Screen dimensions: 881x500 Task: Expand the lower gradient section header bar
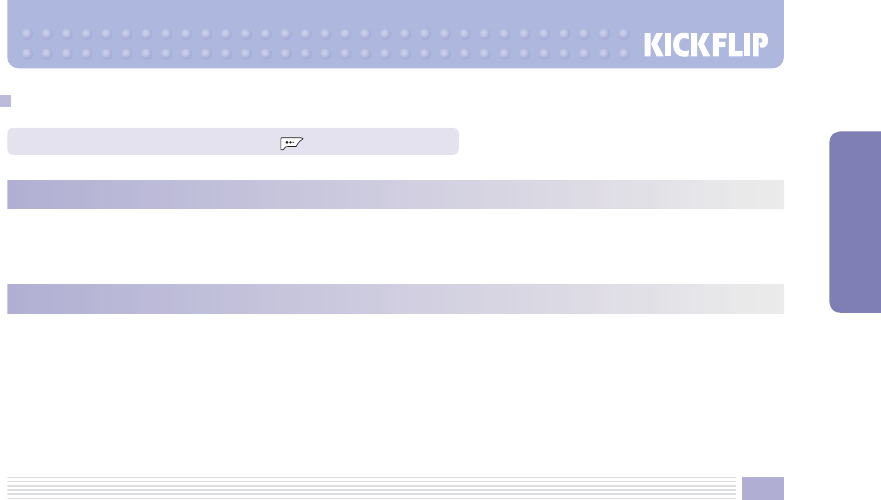pyautogui.click(x=395, y=298)
